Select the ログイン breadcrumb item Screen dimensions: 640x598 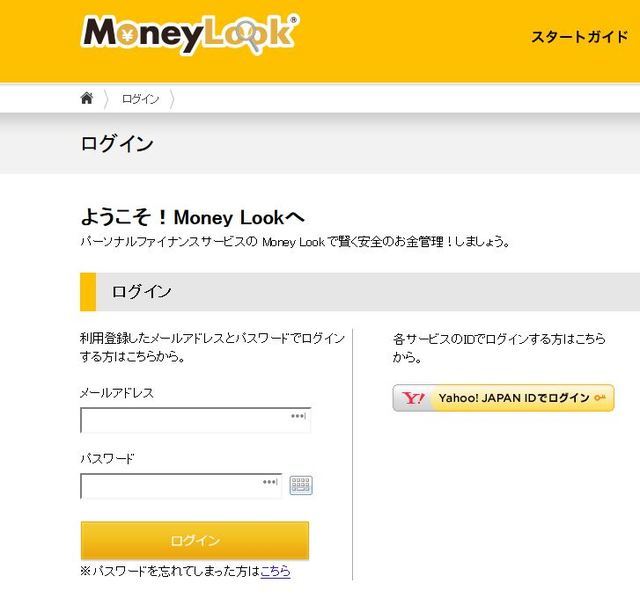point(140,99)
